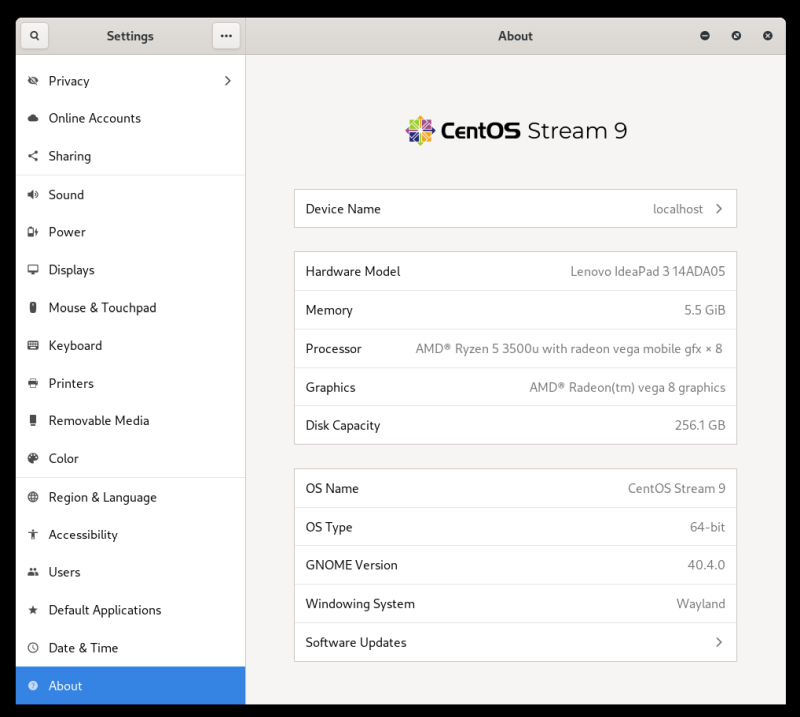Click the localhost device name value

coord(678,209)
